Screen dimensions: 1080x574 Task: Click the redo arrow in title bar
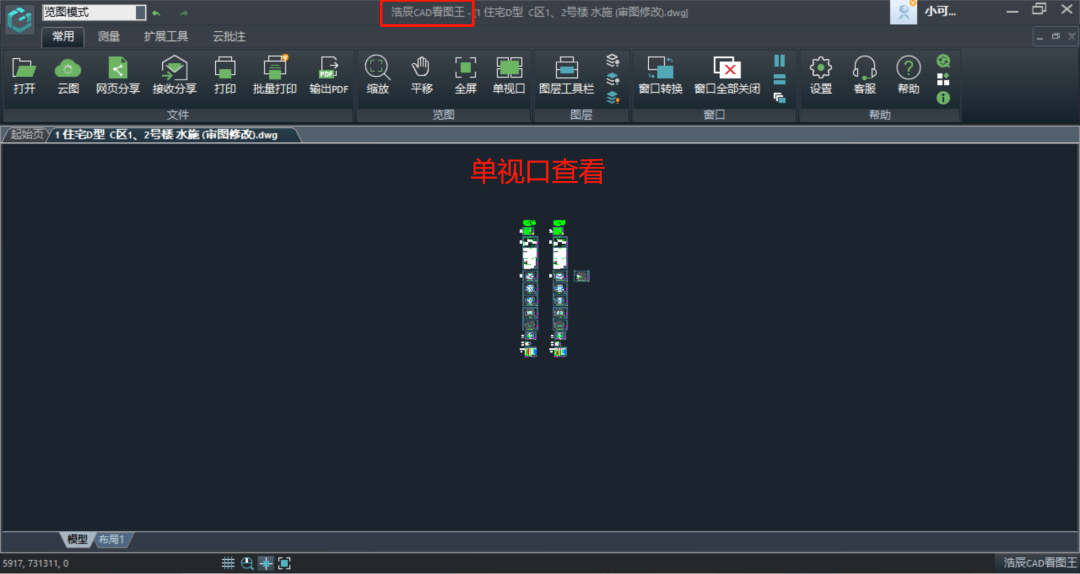pos(184,13)
